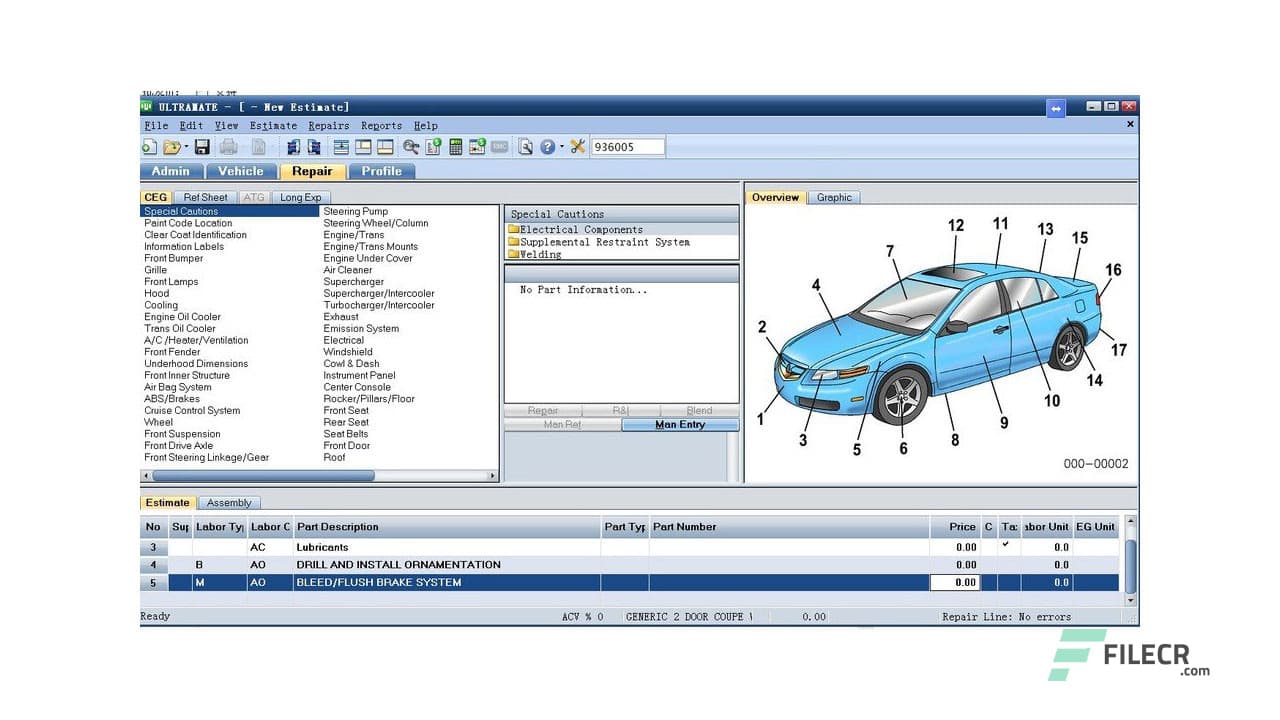Click the blue double-arrow icon in title bar
The image size is (1280, 720).
(1056, 108)
